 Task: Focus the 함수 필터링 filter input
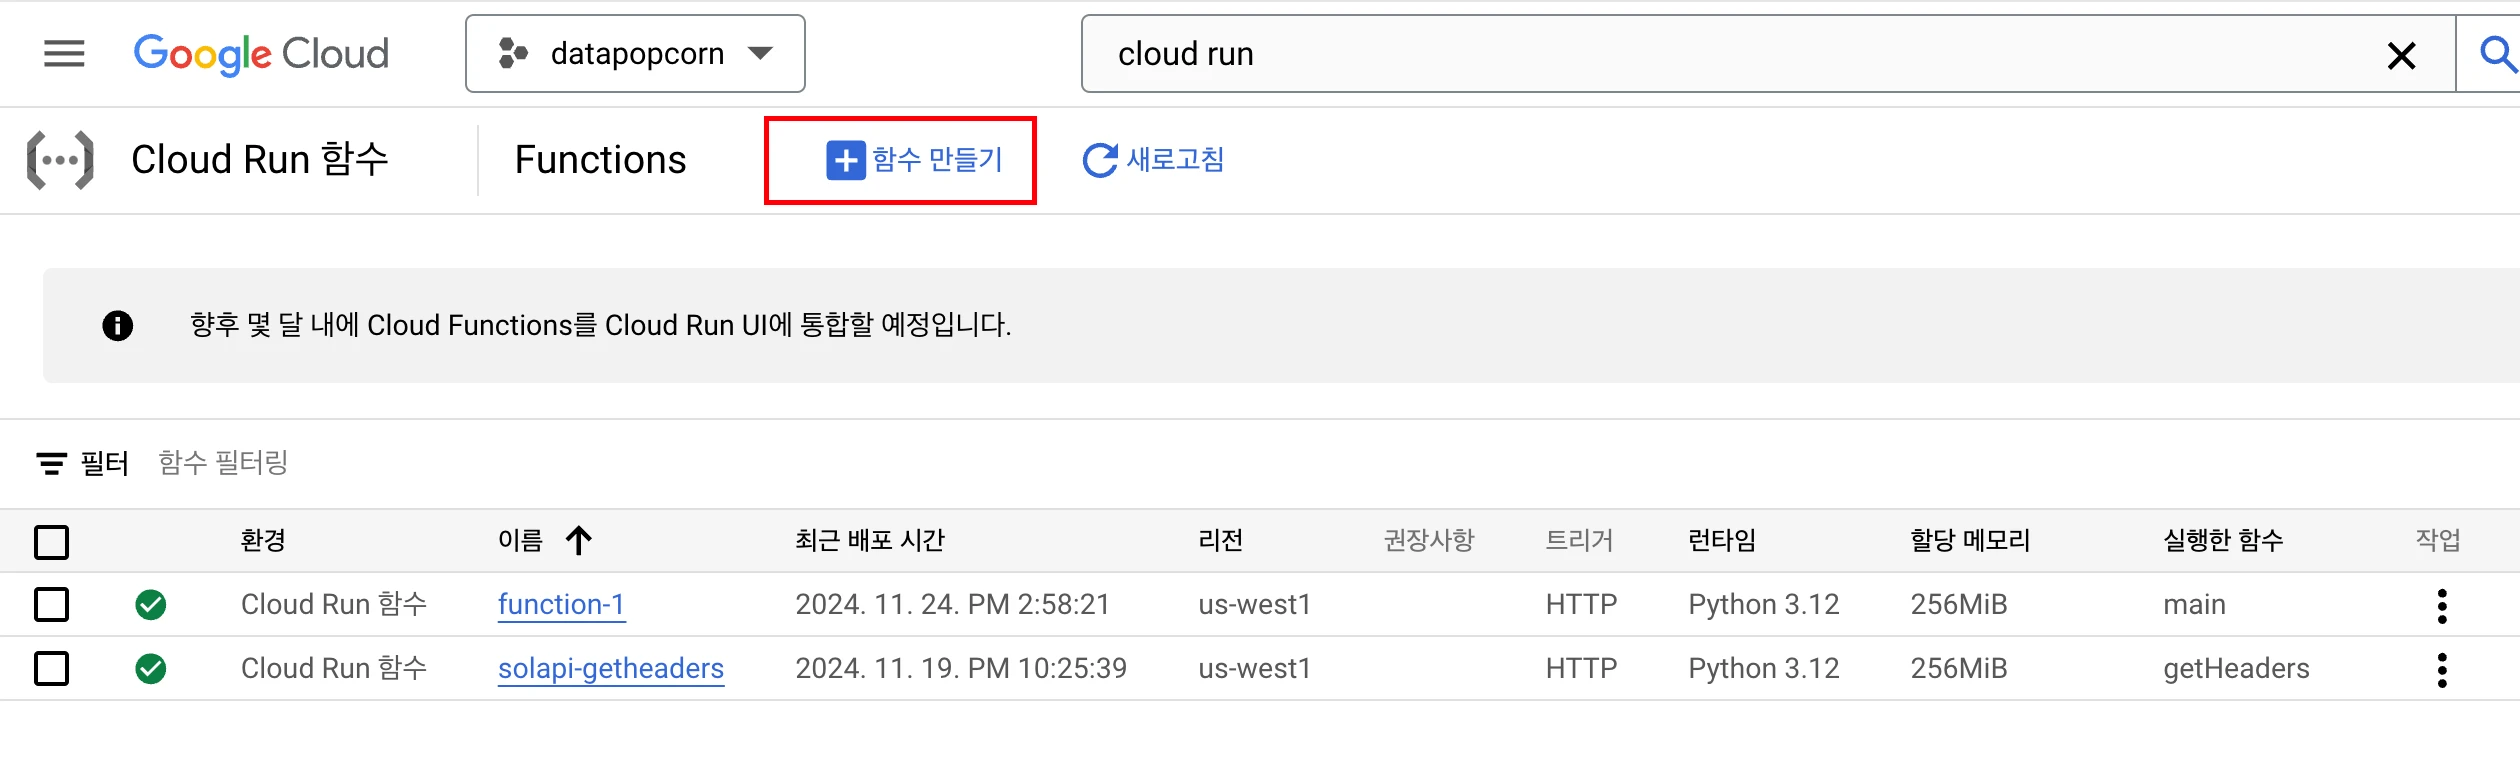tap(224, 463)
